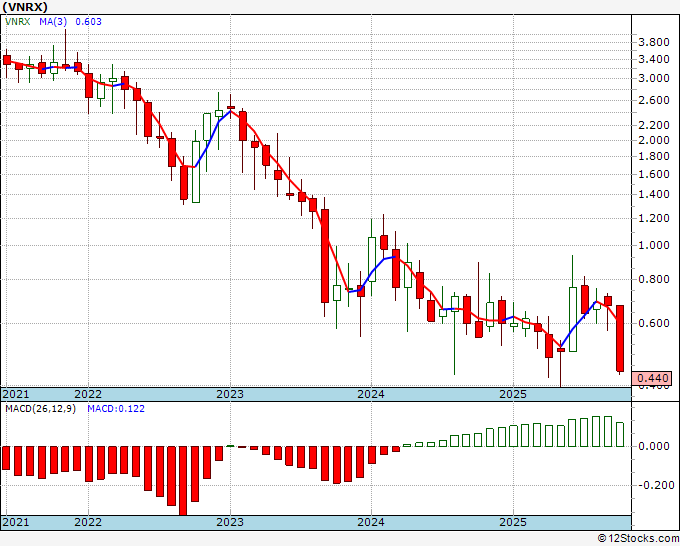Click the 3.800 price axis label
Viewport: 680px width, 546px height.
pyautogui.click(x=654, y=43)
